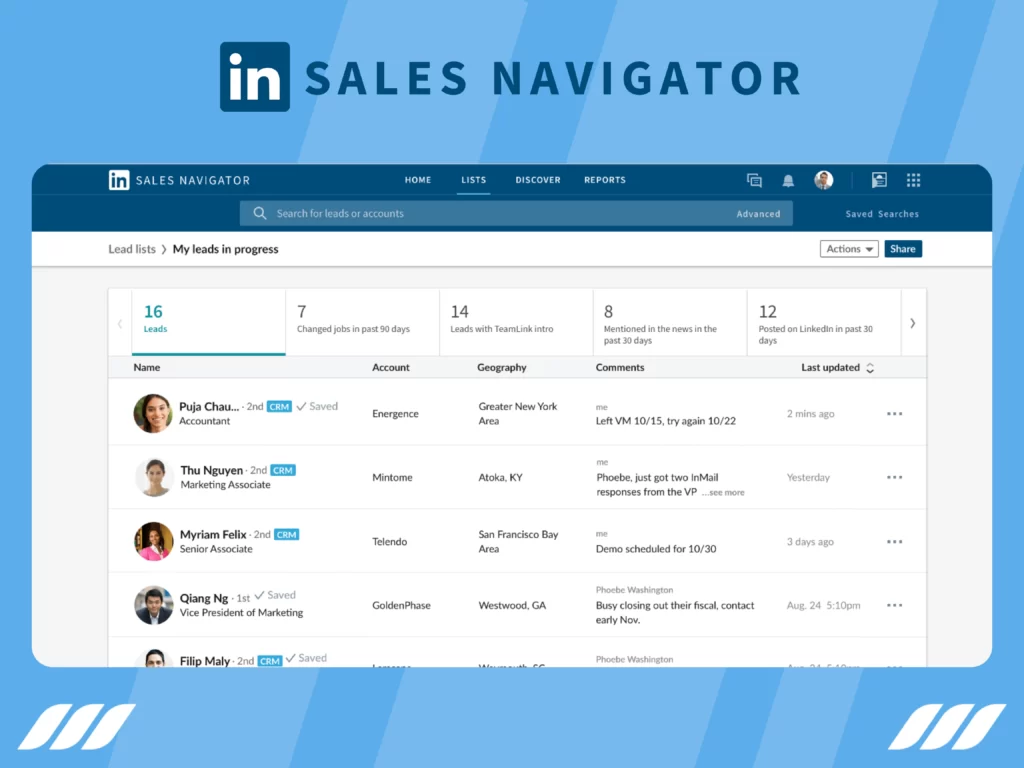This screenshot has height=768, width=1024.
Task: Open Energence account
Action: click(x=395, y=413)
